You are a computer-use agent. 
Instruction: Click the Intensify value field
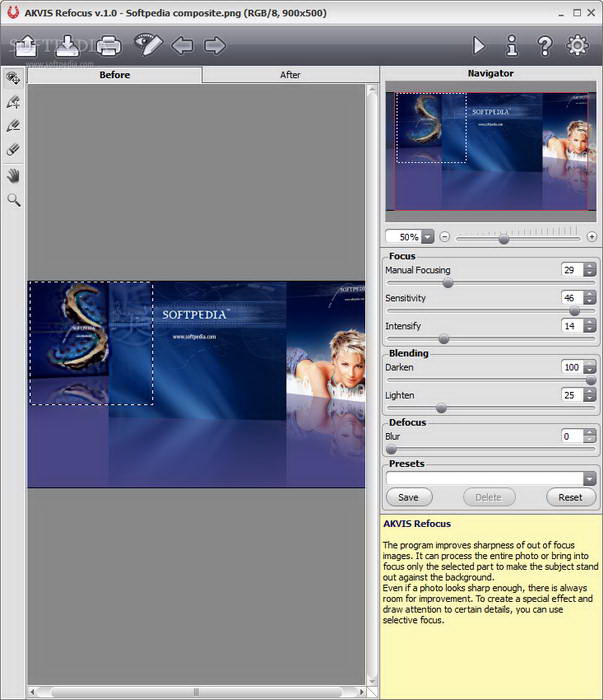572,326
